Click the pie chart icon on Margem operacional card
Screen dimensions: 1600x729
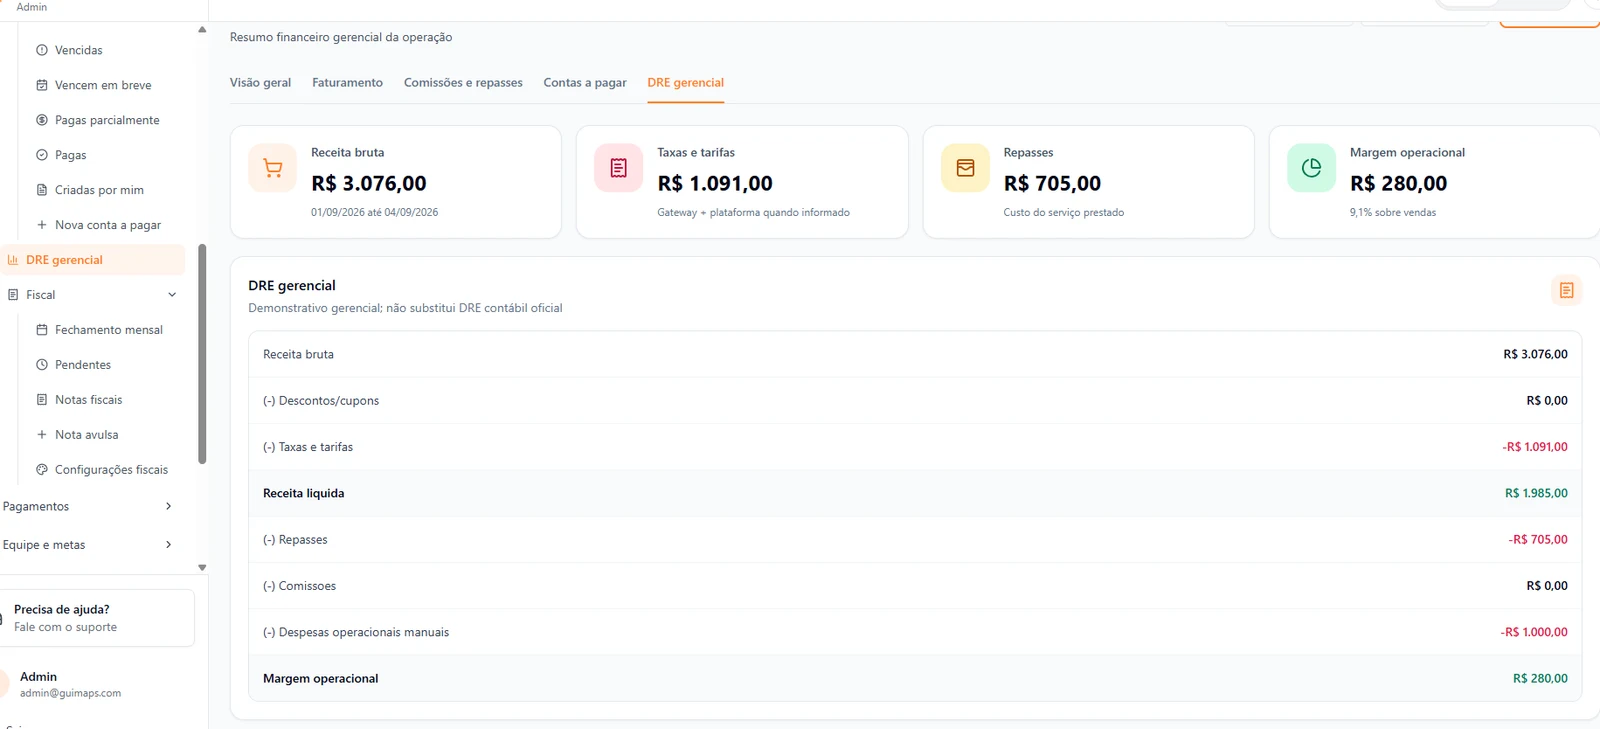click(x=1311, y=168)
